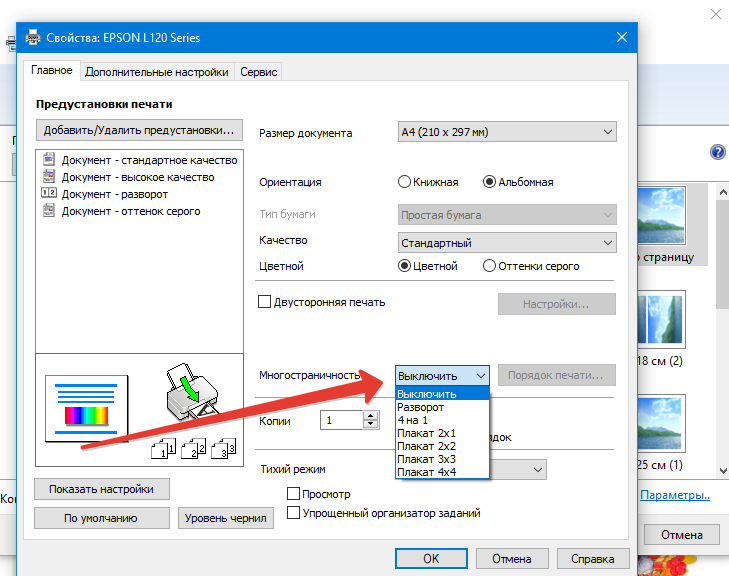729x576 pixels.
Task: Click Отмена in the EPSON dialog
Action: point(512,558)
